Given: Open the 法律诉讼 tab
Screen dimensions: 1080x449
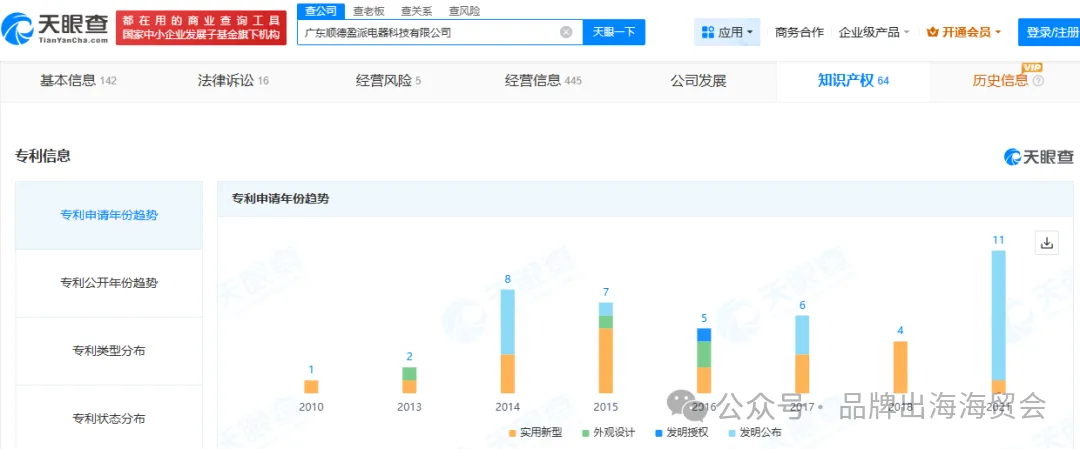Looking at the screenshot, I should click(x=233, y=81).
